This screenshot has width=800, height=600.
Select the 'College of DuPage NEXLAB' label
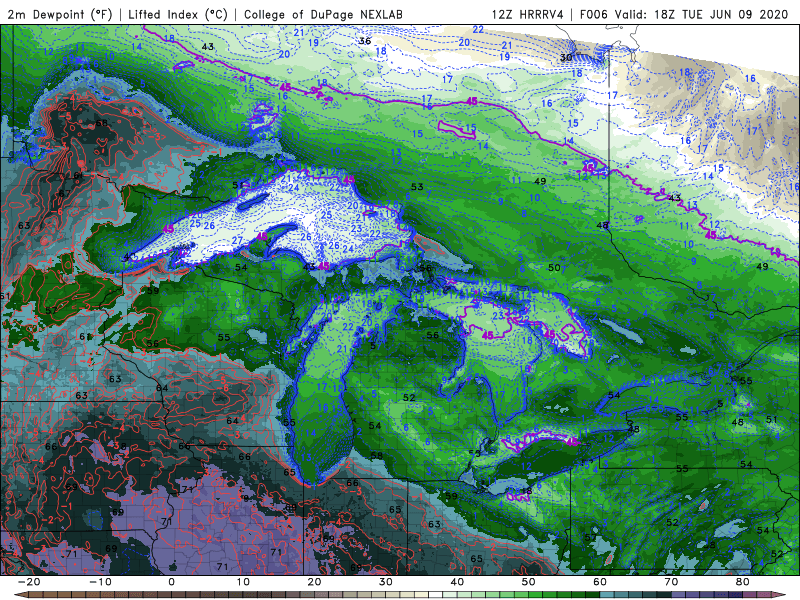tap(323, 14)
